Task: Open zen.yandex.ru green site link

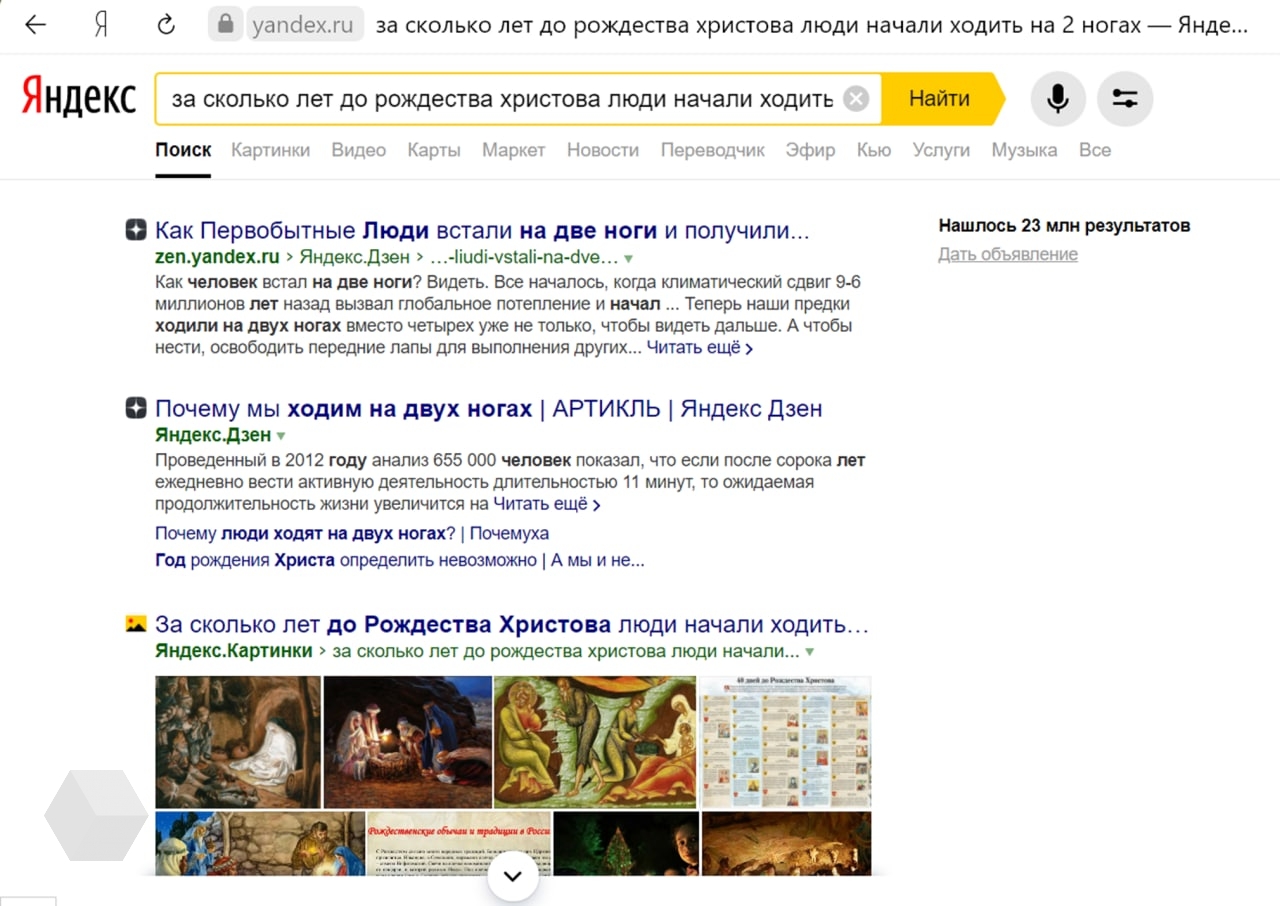Action: tap(217, 258)
